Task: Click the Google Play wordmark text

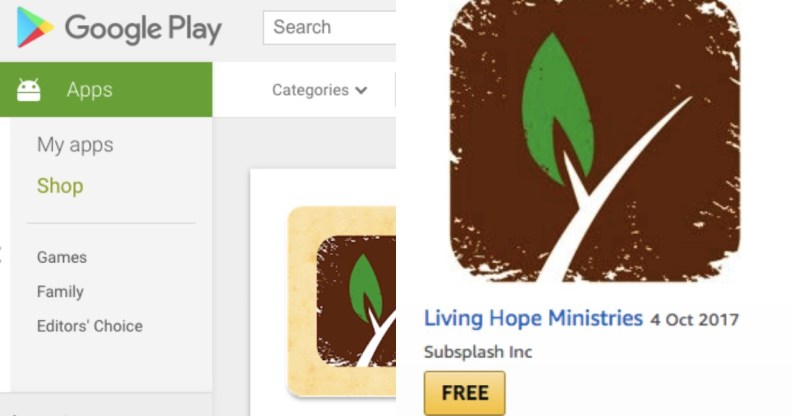Action: (x=143, y=29)
